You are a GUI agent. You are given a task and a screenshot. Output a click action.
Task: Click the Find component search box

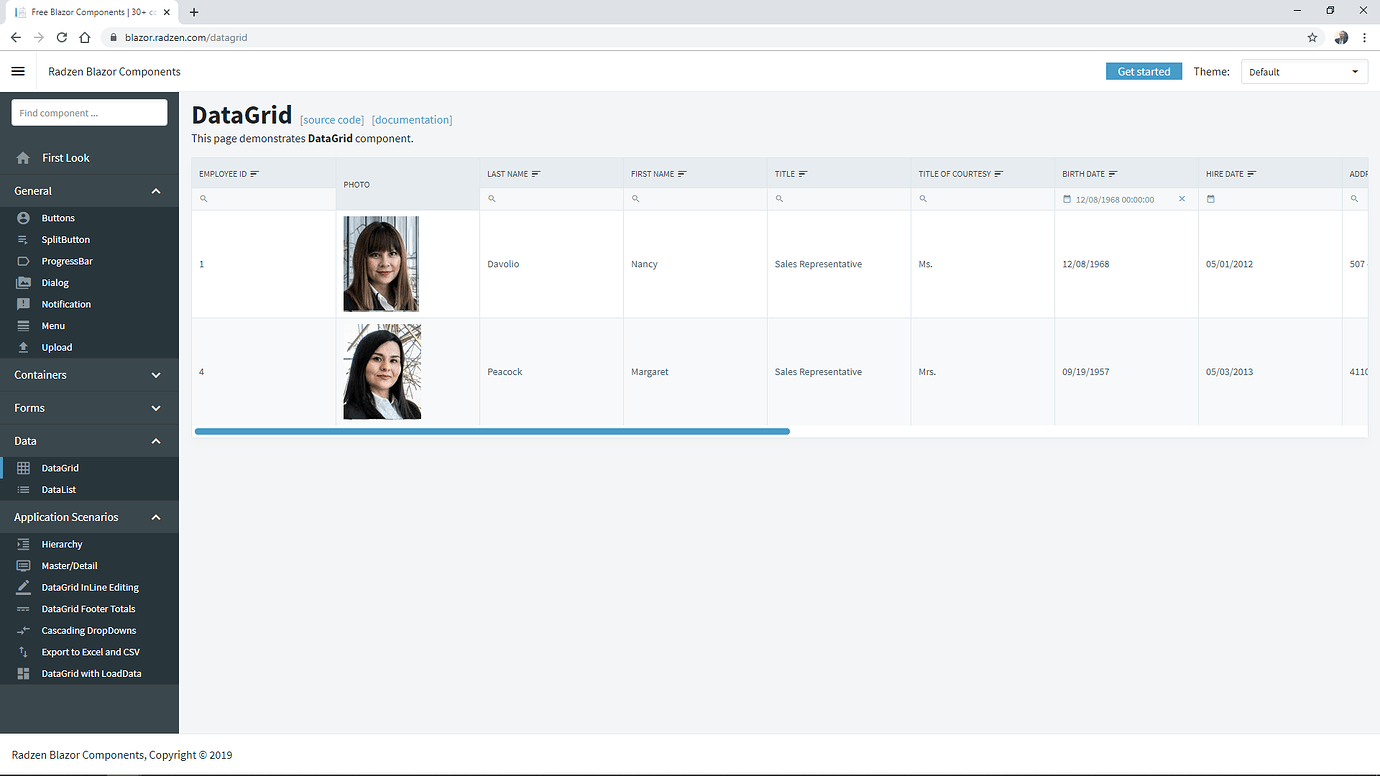point(89,113)
